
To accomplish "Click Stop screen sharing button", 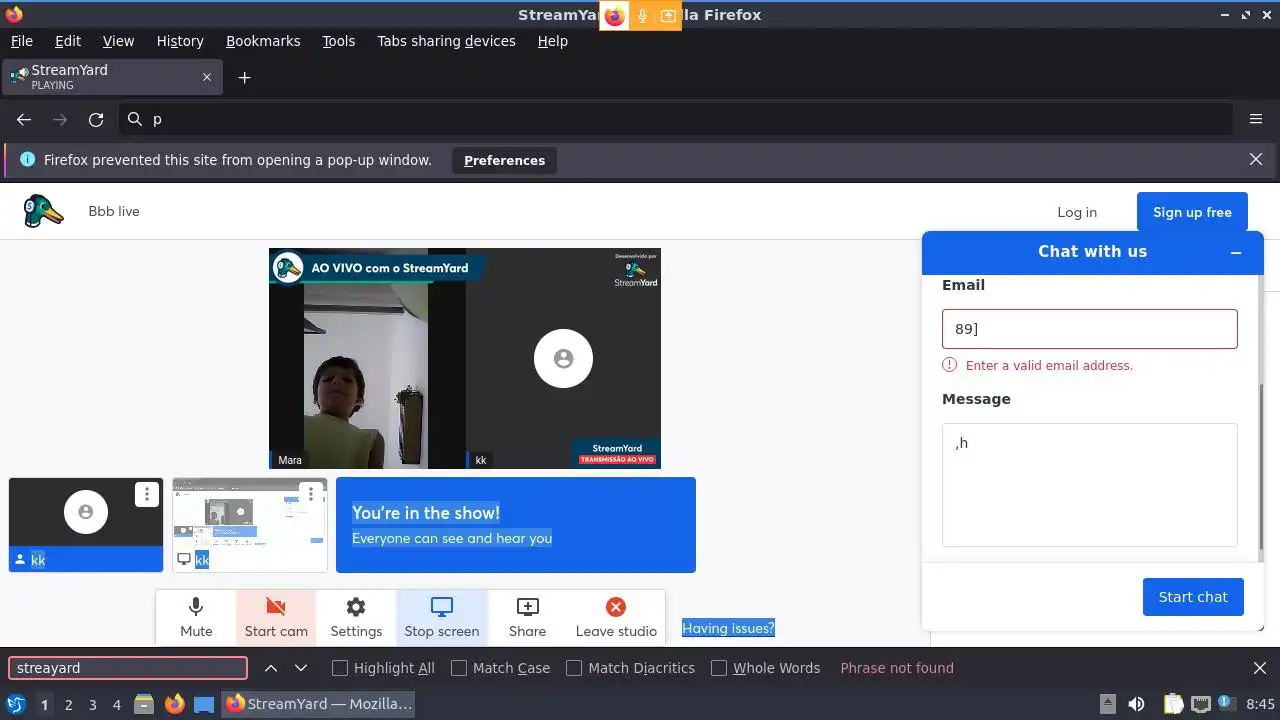I will (x=442, y=617).
